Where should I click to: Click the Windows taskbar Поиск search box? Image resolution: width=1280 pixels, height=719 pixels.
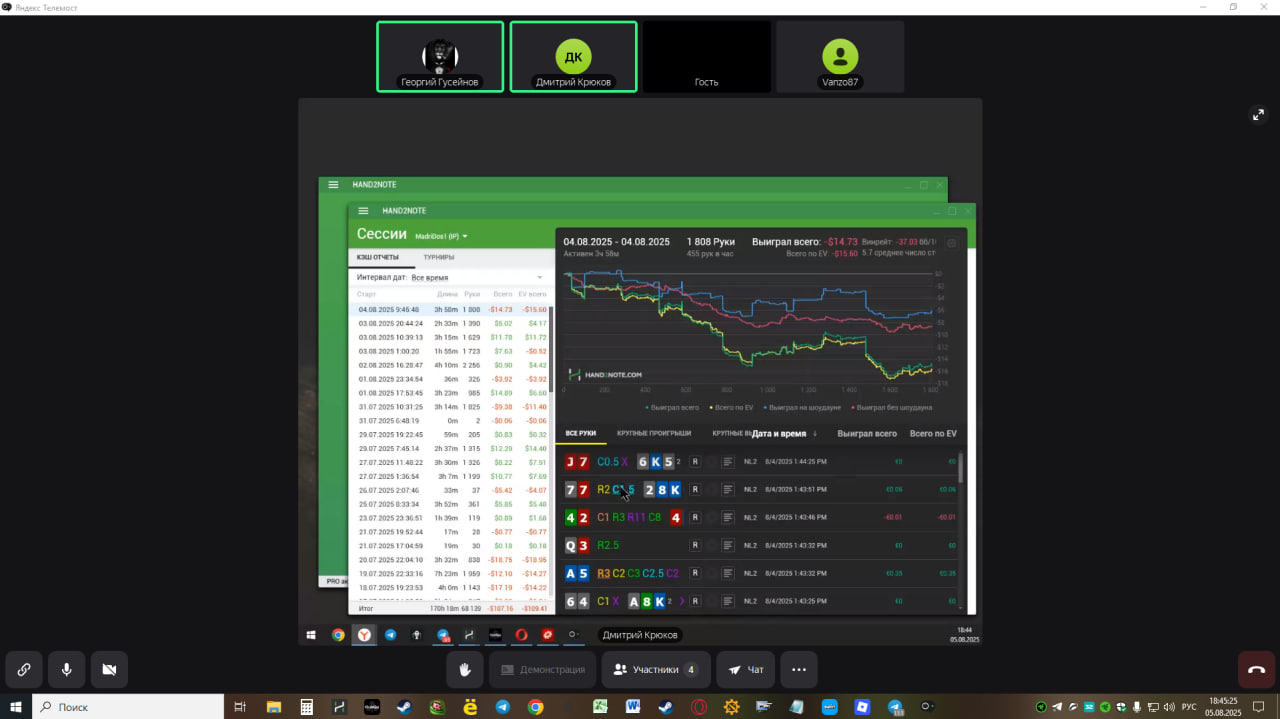(x=128, y=707)
